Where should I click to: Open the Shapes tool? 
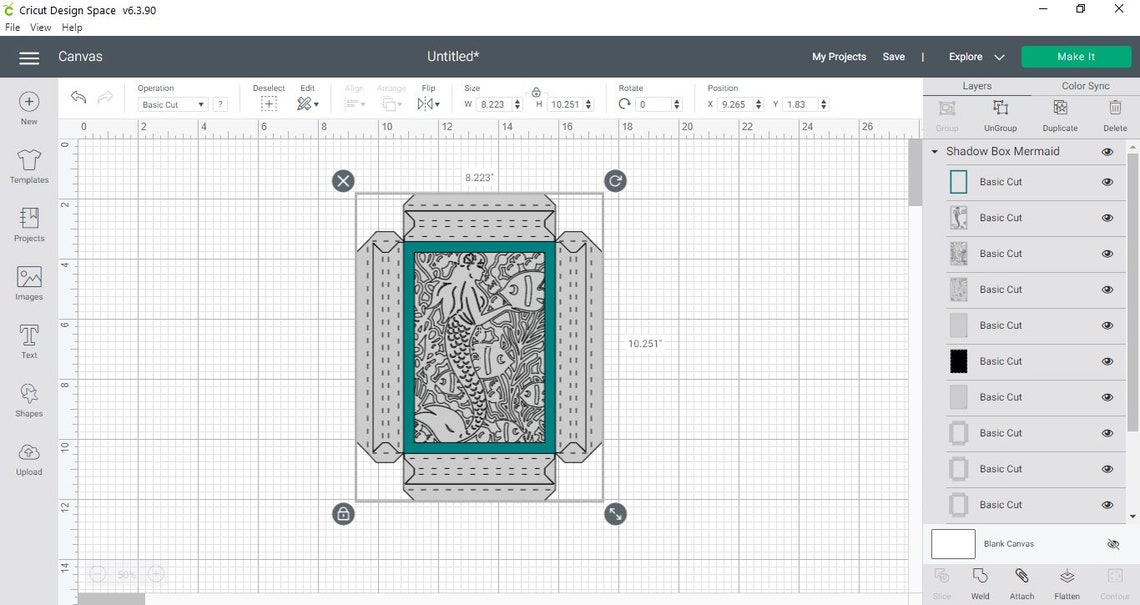tap(28, 398)
